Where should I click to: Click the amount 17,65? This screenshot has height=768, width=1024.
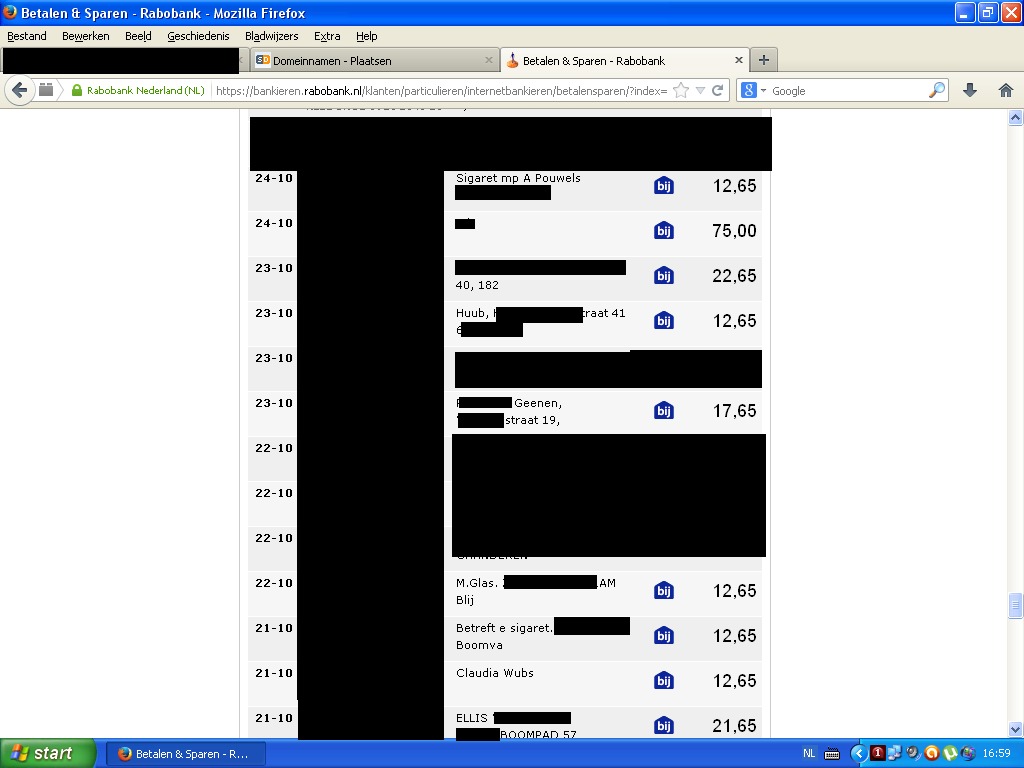coord(734,411)
